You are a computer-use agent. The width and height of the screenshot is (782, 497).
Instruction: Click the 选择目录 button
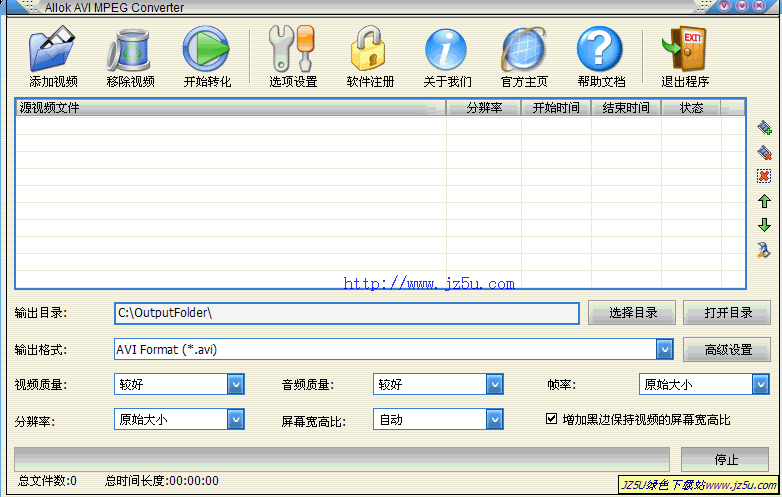[632, 313]
